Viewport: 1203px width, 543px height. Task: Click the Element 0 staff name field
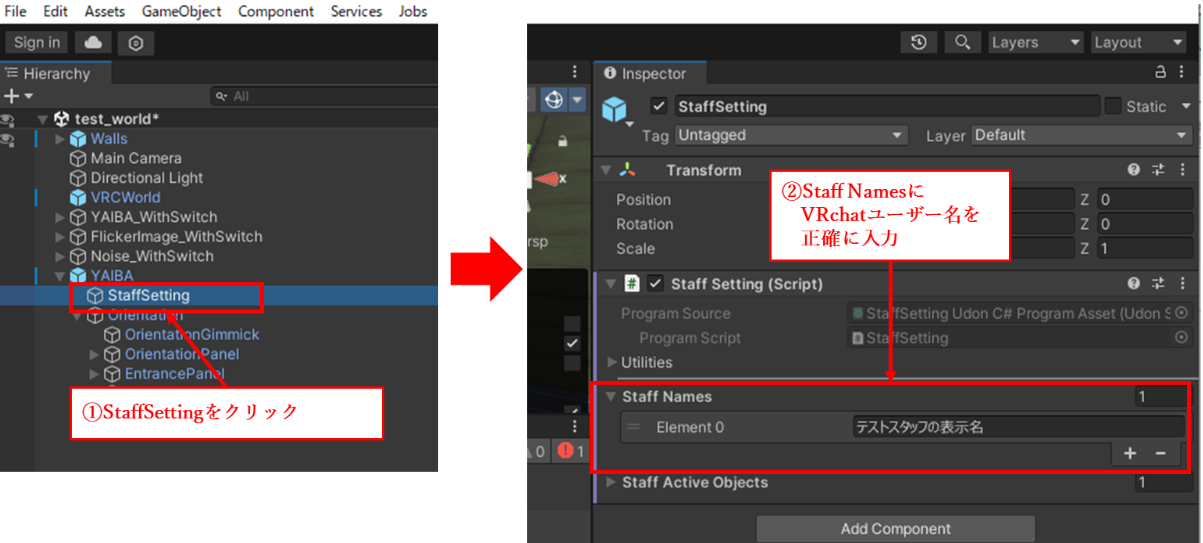[x=1016, y=427]
